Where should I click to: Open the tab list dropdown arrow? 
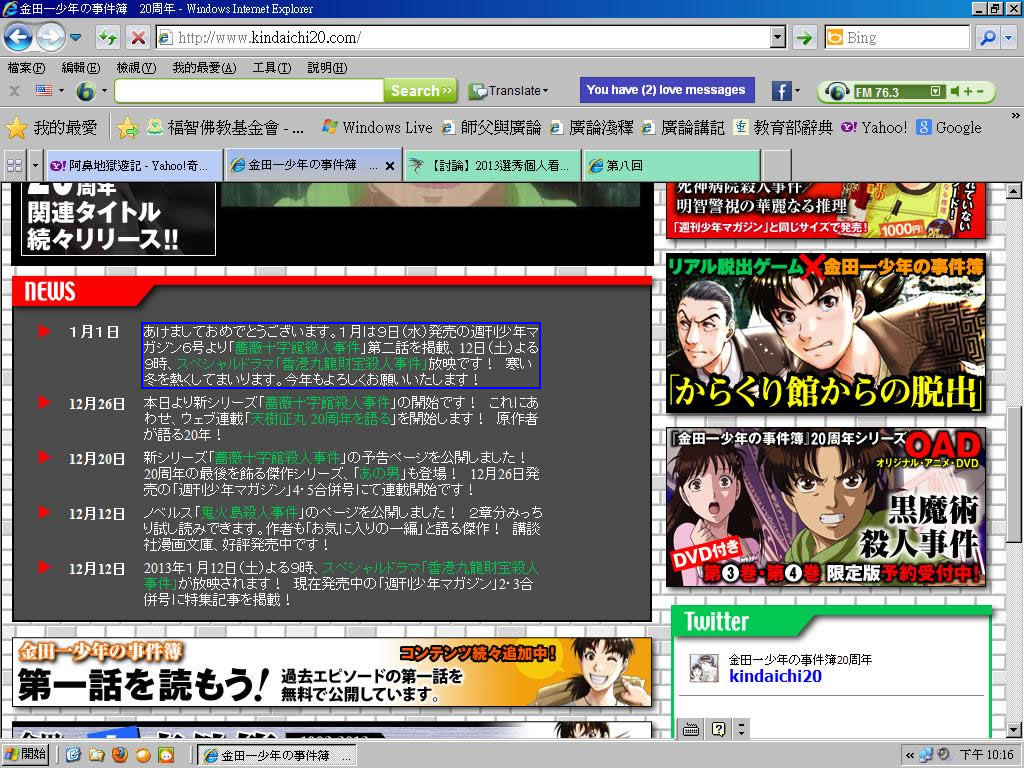35,166
